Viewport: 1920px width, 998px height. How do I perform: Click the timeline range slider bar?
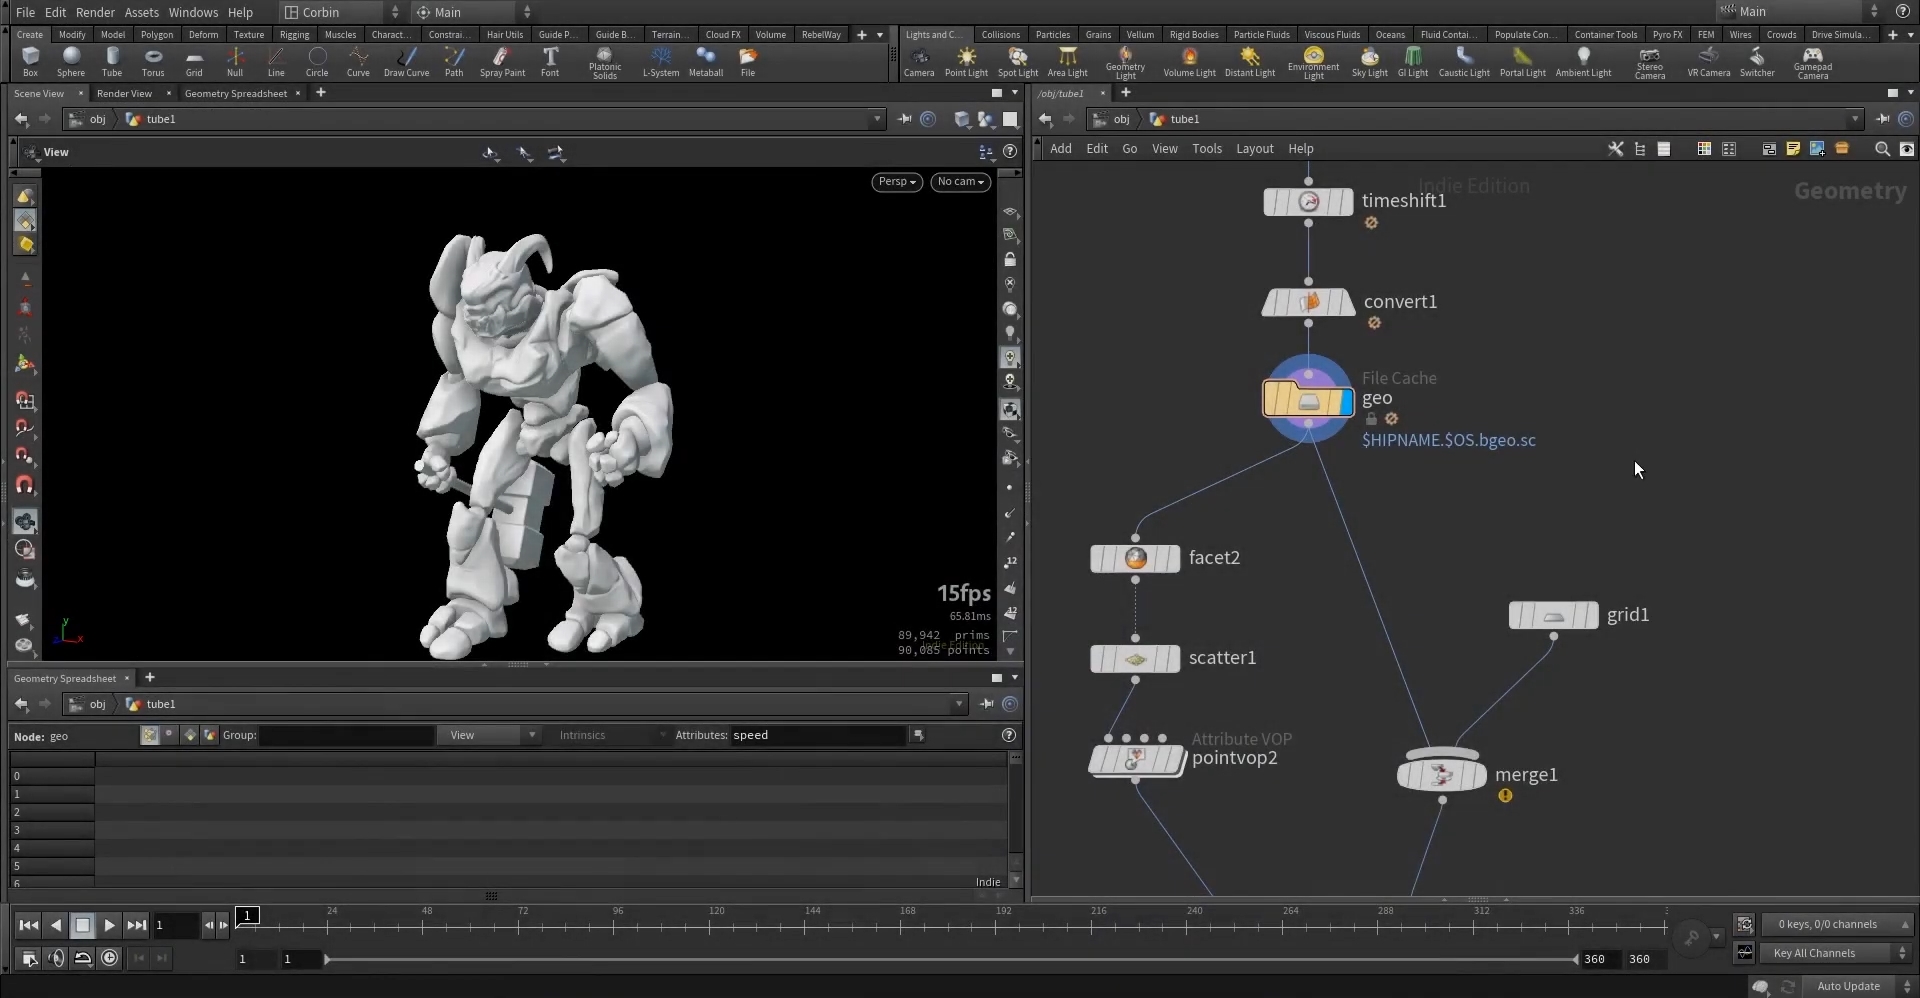pyautogui.click(x=950, y=959)
